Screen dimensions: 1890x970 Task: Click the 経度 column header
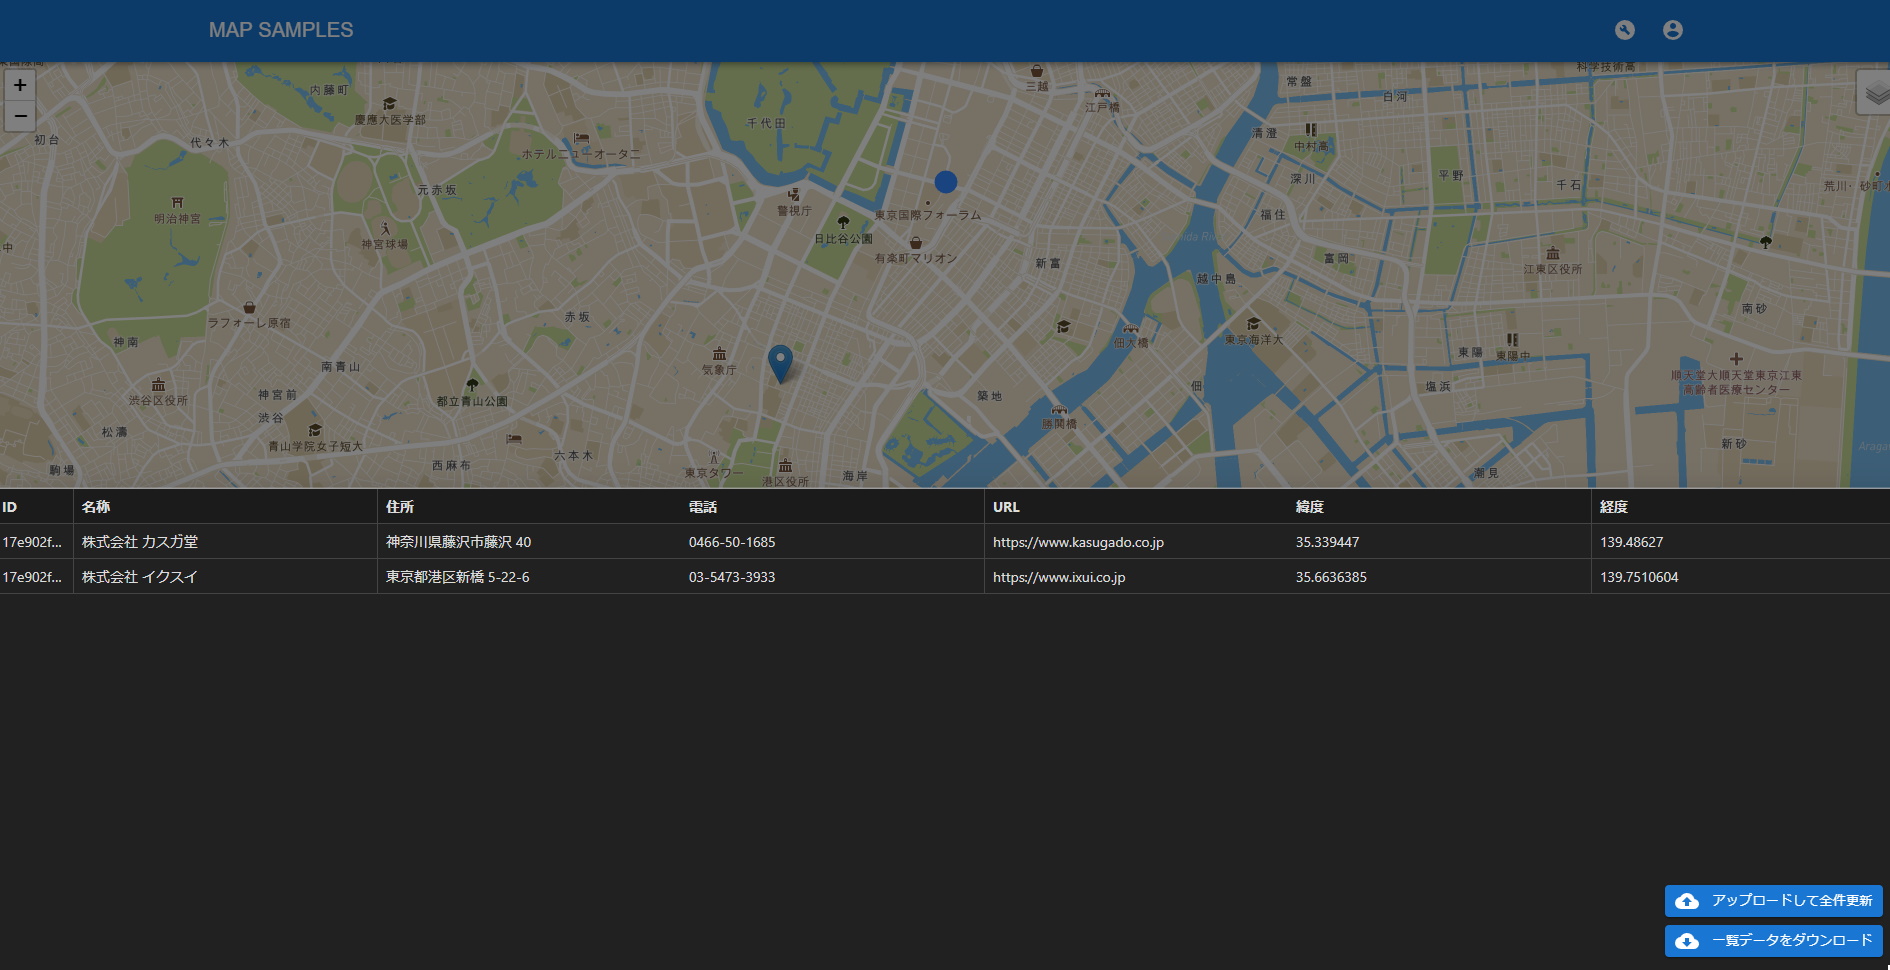tap(1613, 507)
